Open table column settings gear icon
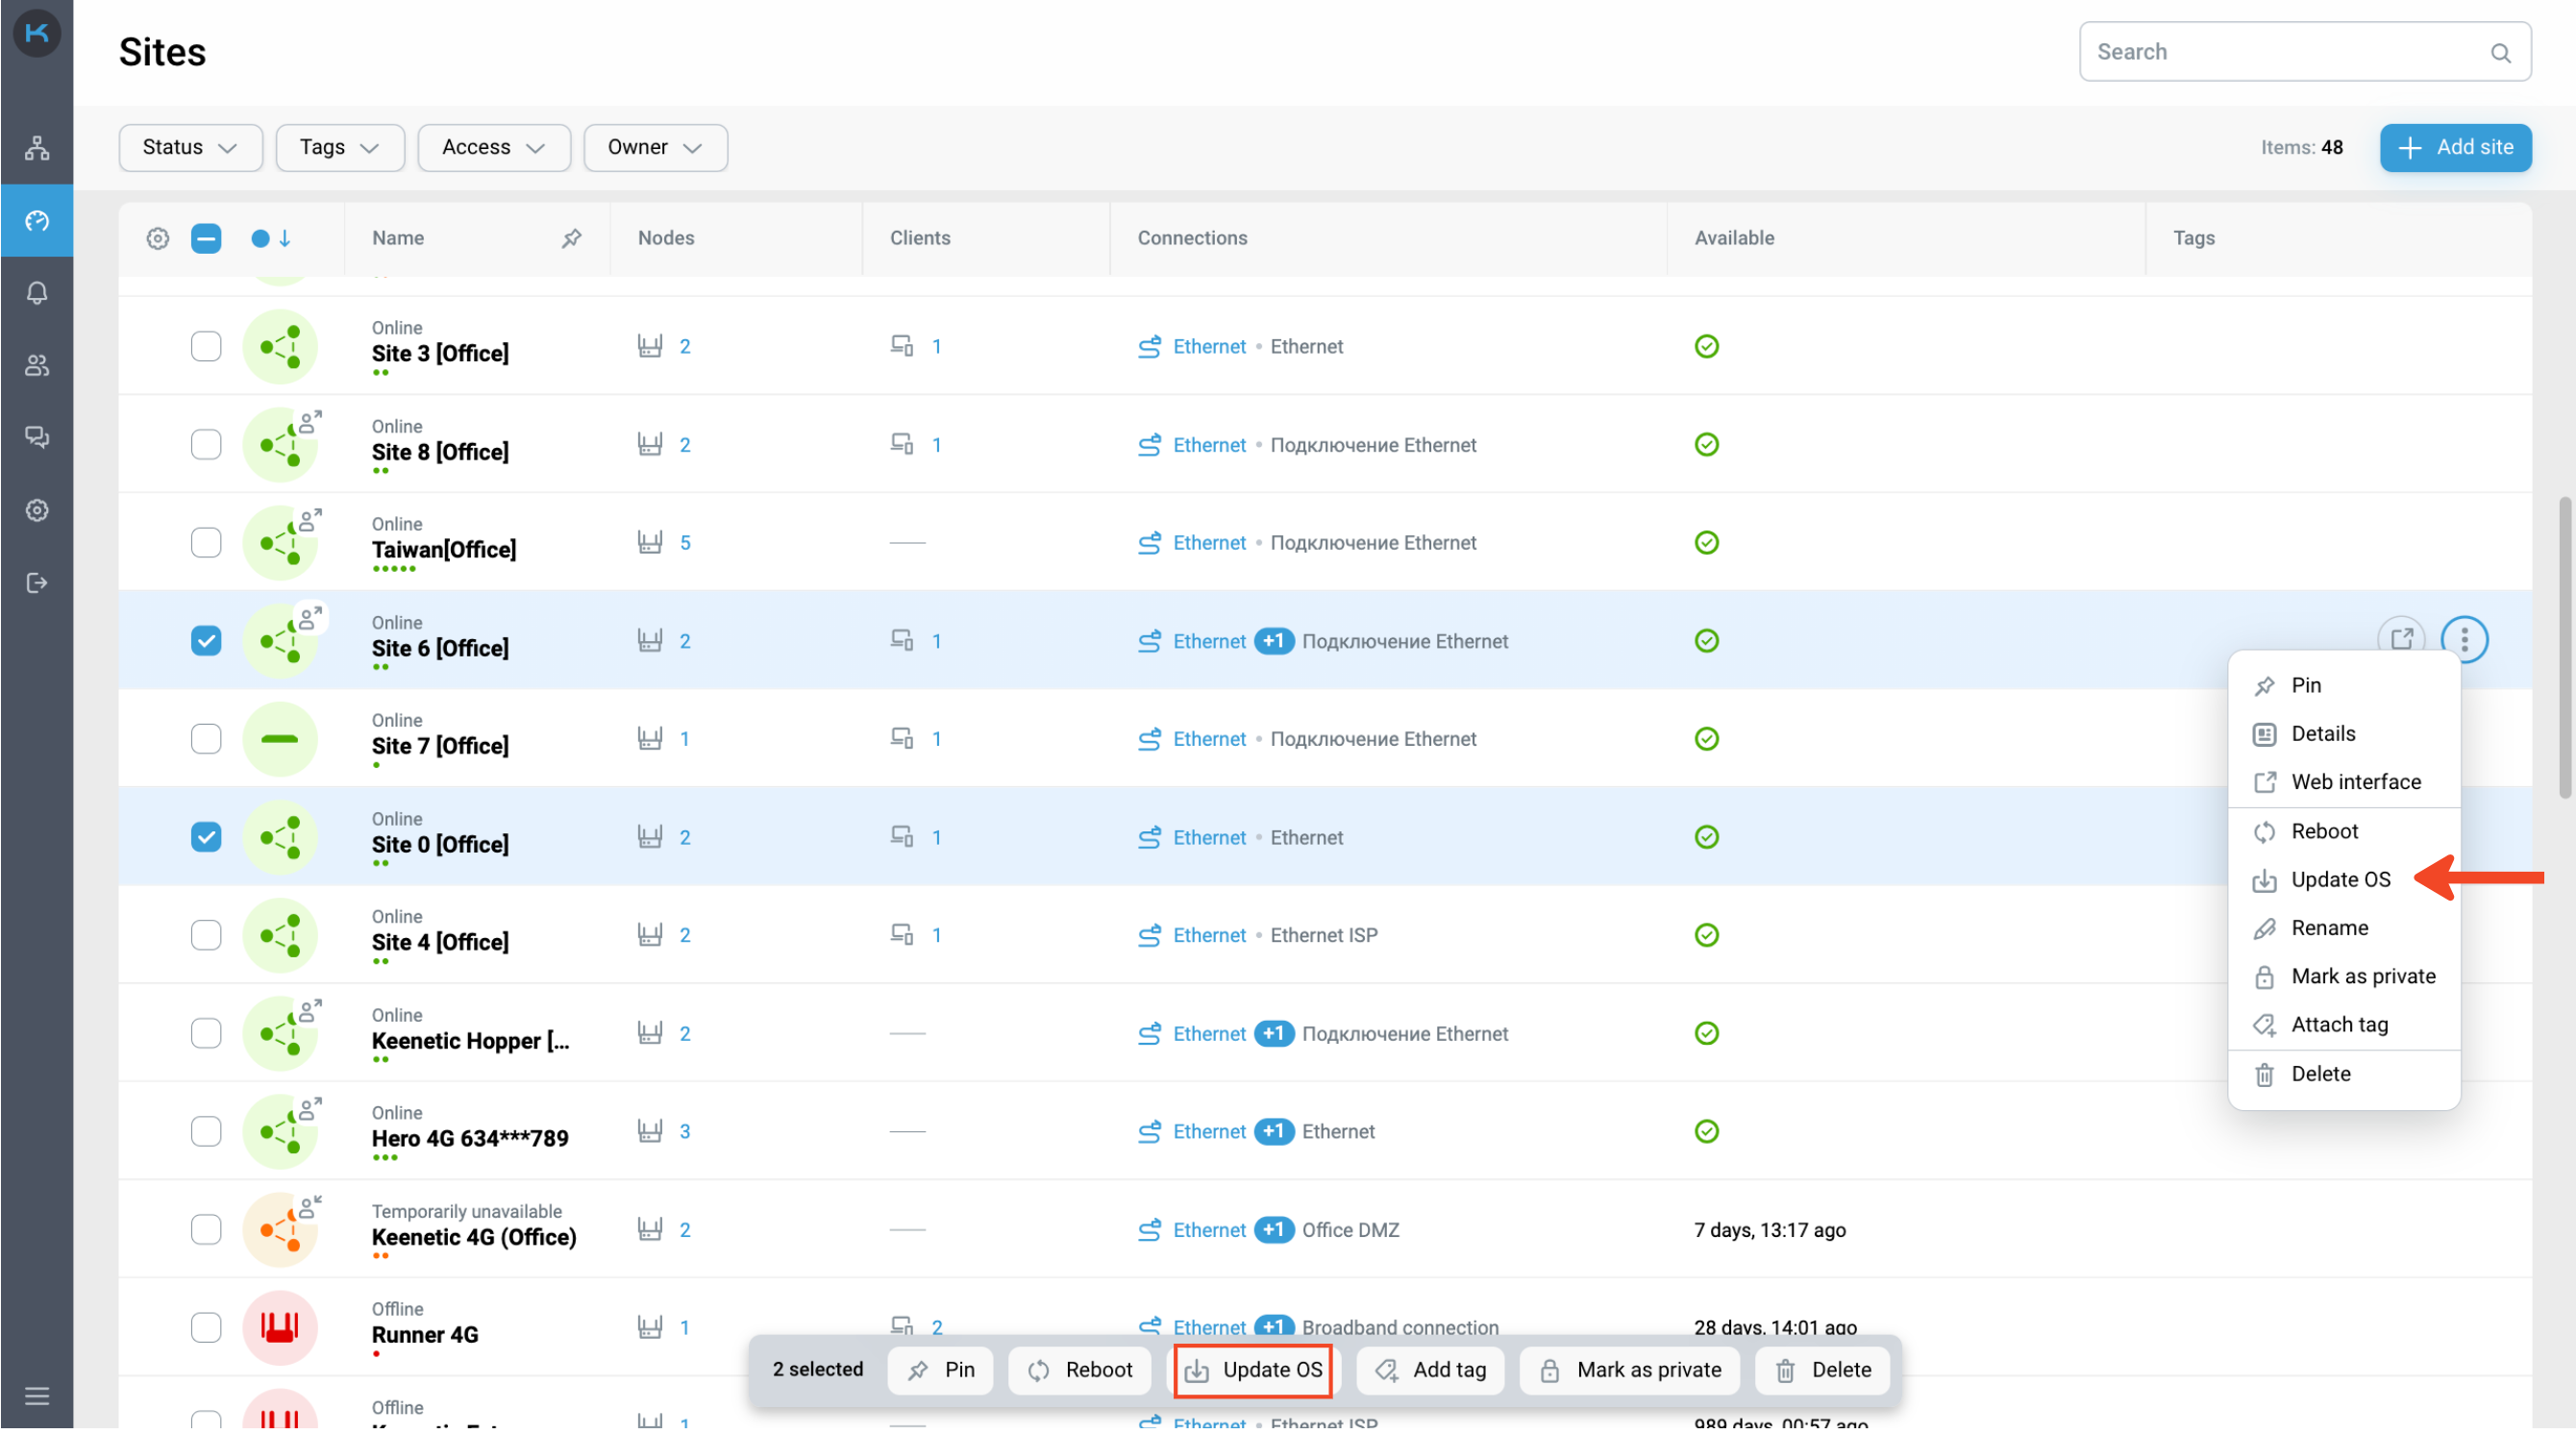2576x1434 pixels. point(157,238)
